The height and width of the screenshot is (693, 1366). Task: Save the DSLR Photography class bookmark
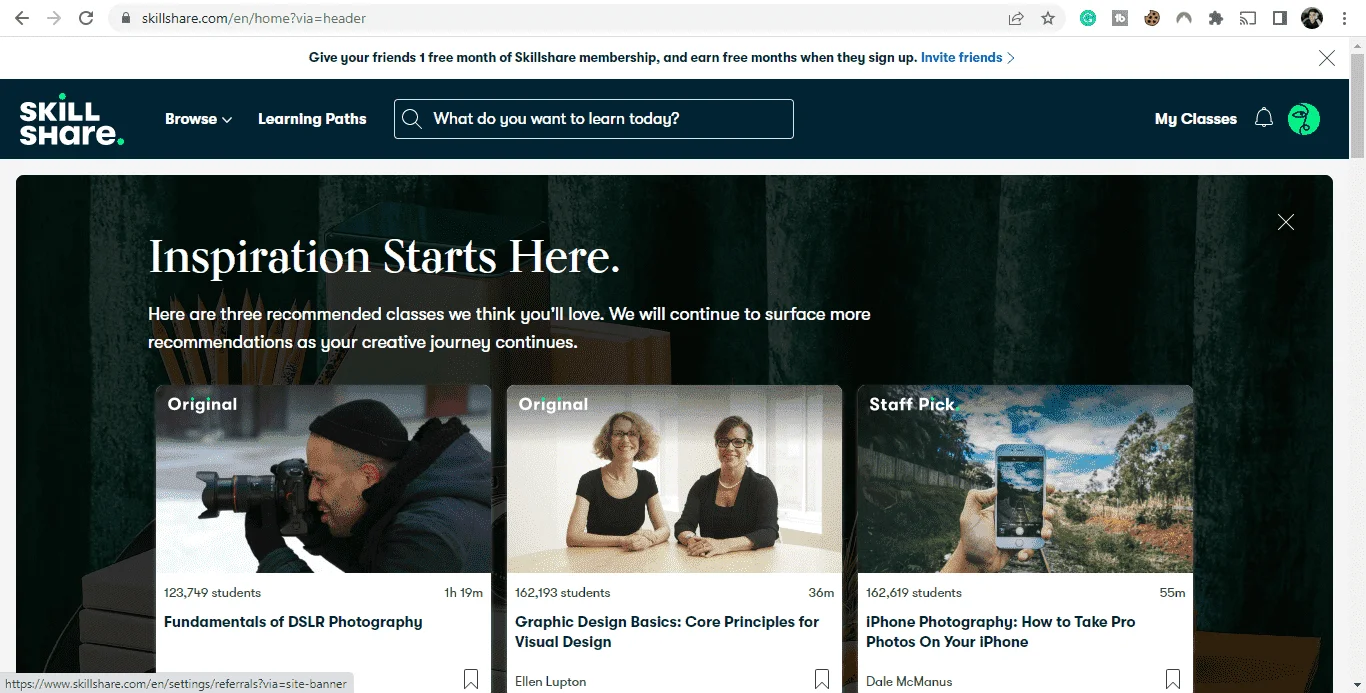[x=471, y=679]
